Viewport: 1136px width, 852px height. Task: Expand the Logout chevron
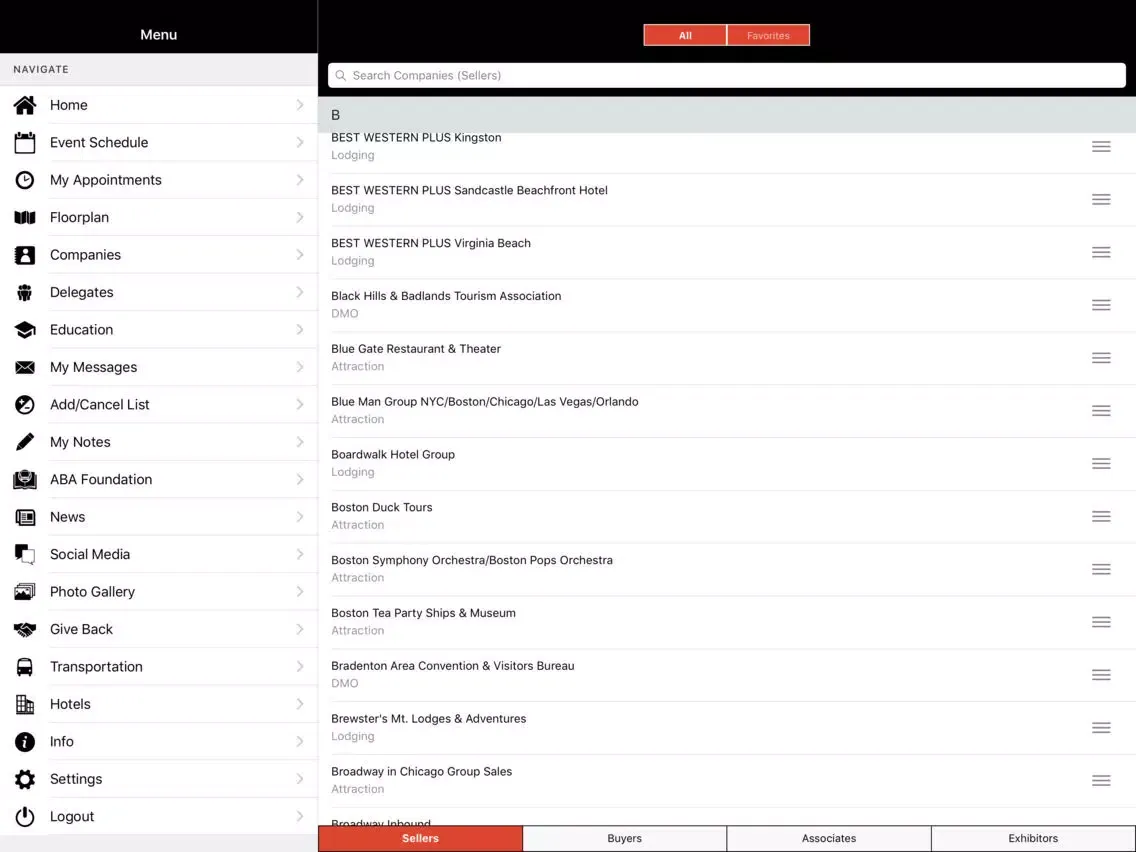click(300, 816)
